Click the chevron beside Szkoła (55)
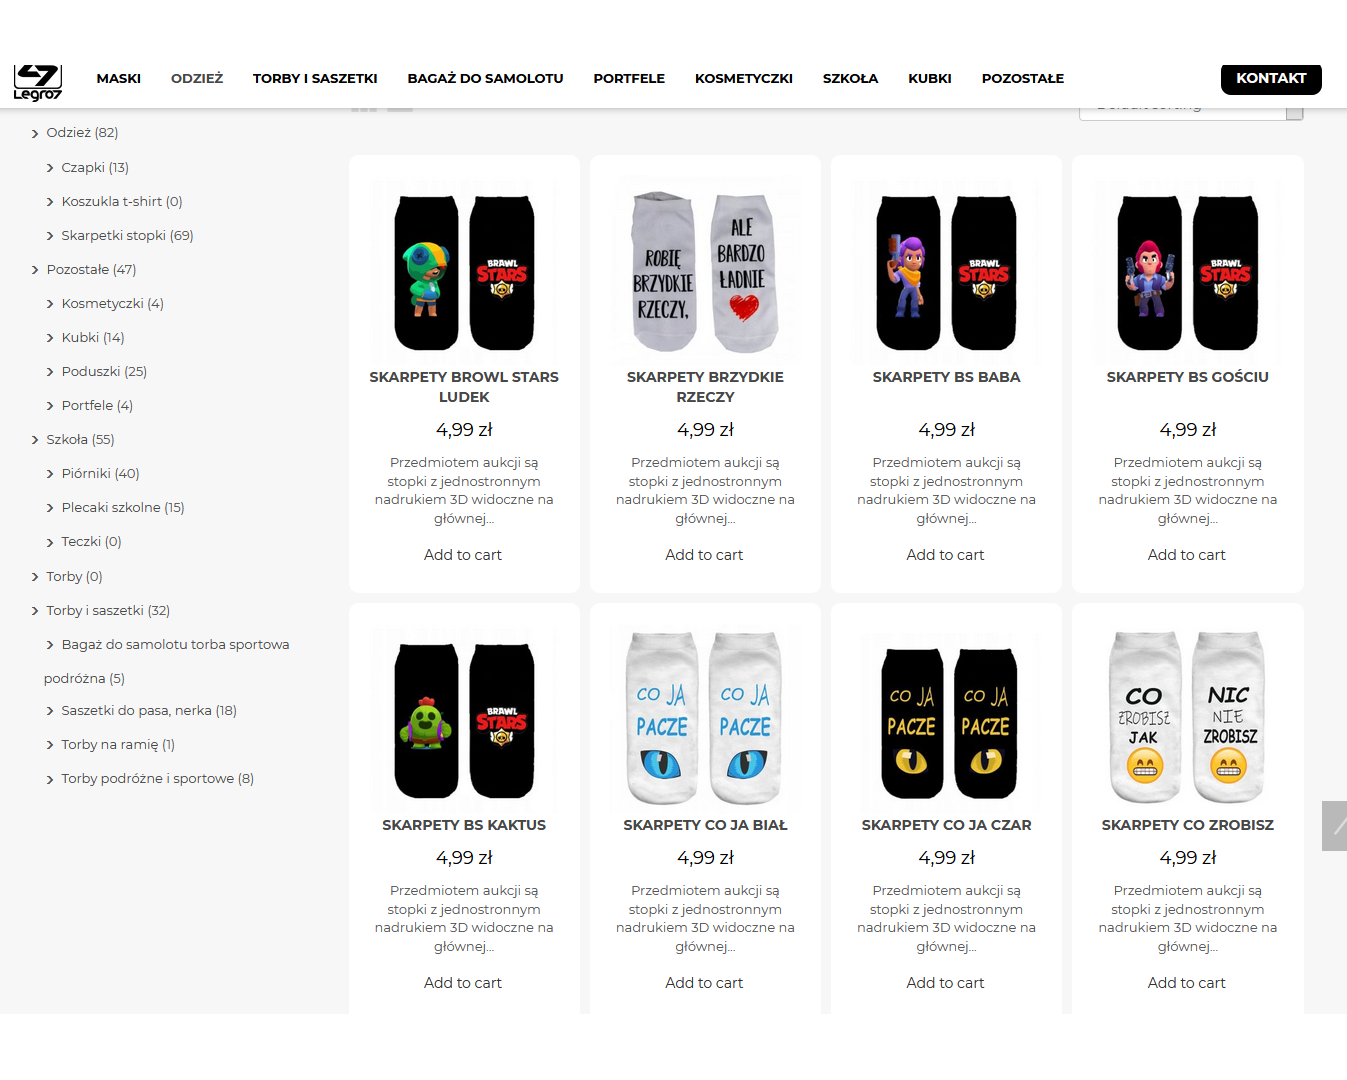This screenshot has width=1347, height=1080. coord(35,440)
